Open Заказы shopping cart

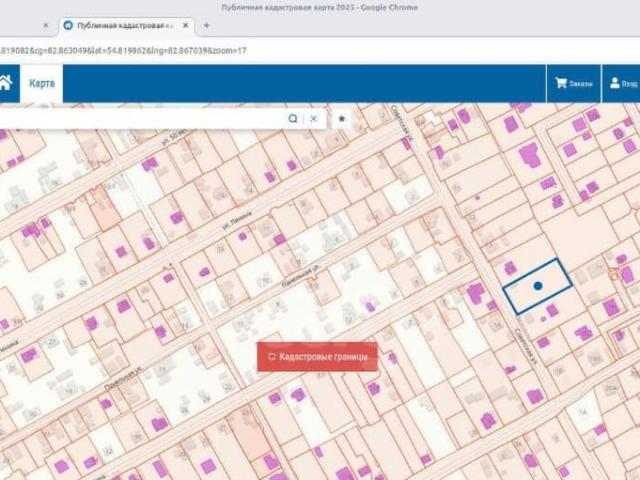(x=573, y=84)
